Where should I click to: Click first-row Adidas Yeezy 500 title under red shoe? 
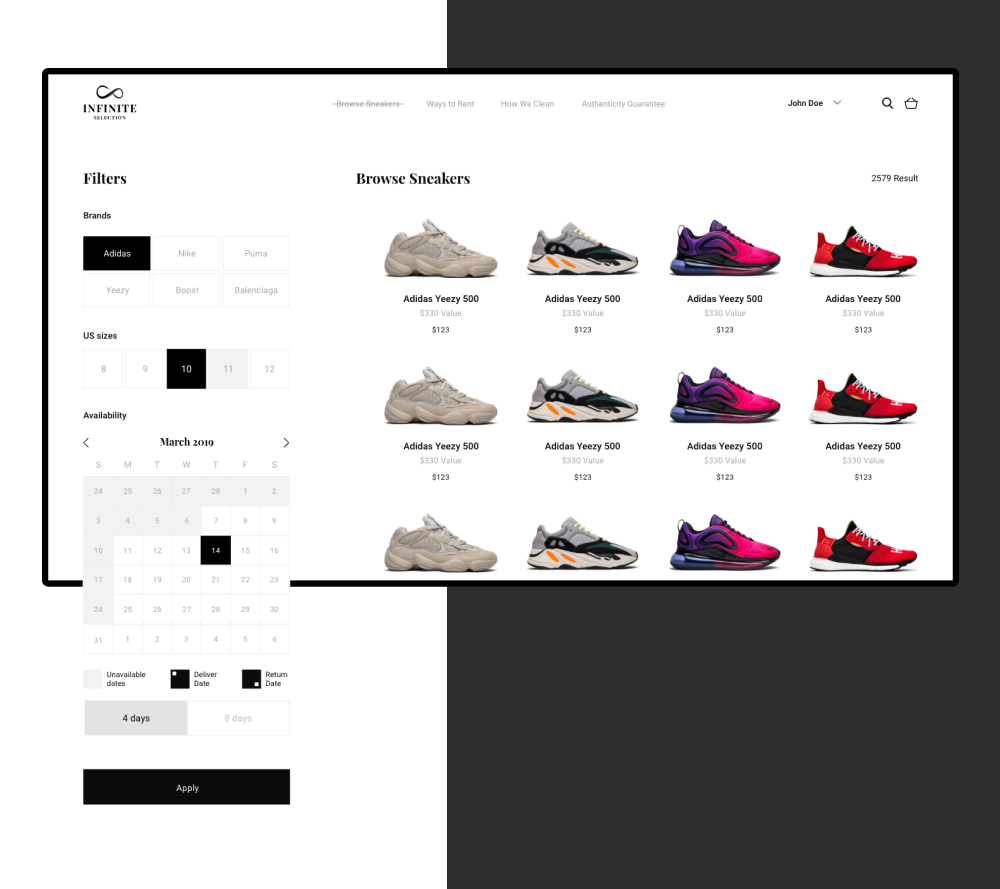(863, 298)
